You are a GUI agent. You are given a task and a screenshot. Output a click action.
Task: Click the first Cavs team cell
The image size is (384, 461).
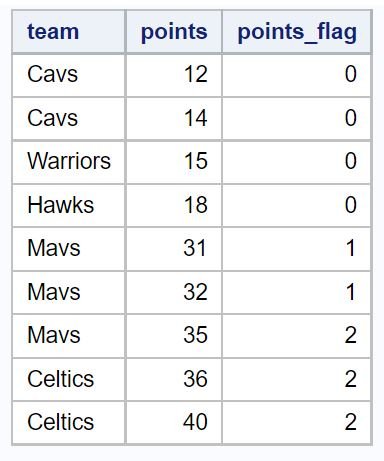(69, 75)
